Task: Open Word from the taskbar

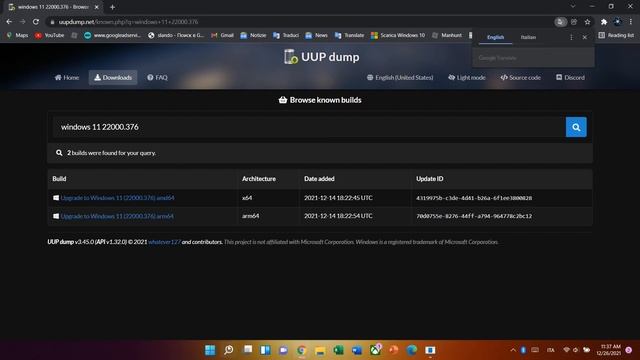Action: coord(357,350)
